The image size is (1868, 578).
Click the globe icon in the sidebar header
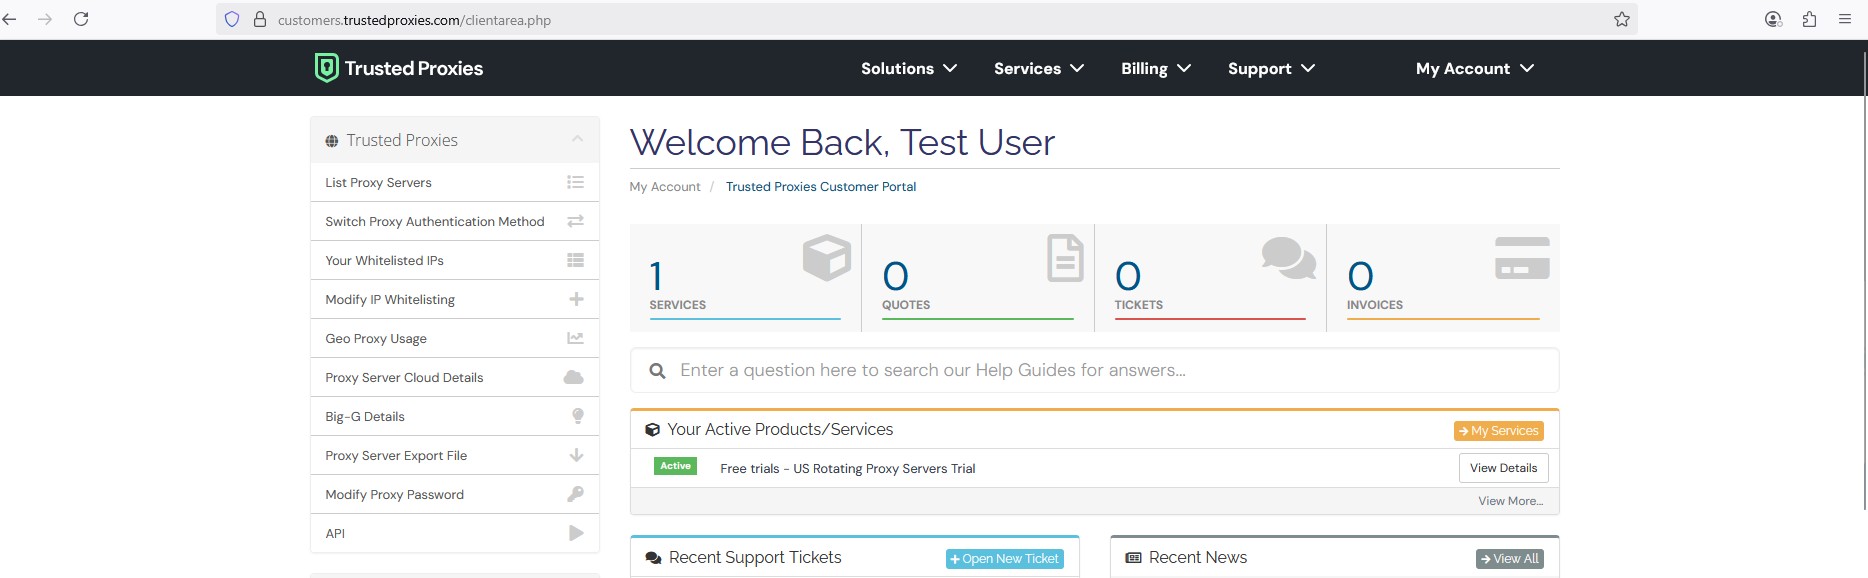coord(332,141)
